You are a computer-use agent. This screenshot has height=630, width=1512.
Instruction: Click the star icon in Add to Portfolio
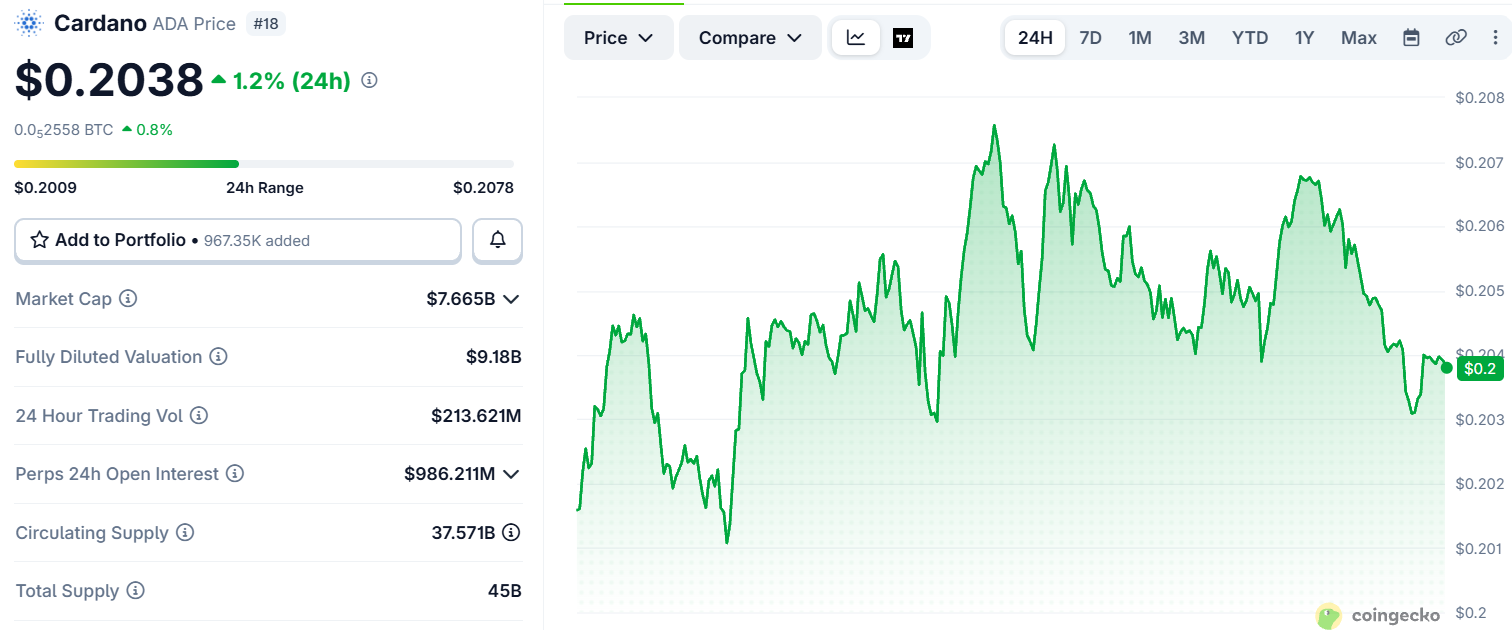click(40, 240)
